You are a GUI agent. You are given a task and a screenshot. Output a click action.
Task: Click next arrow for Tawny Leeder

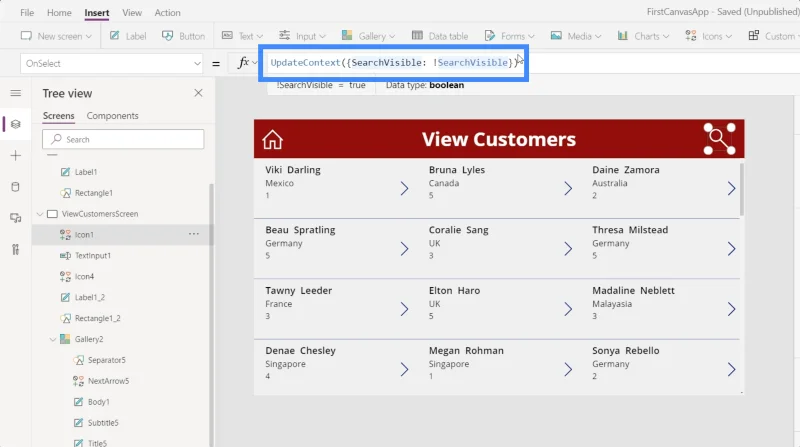pos(404,309)
